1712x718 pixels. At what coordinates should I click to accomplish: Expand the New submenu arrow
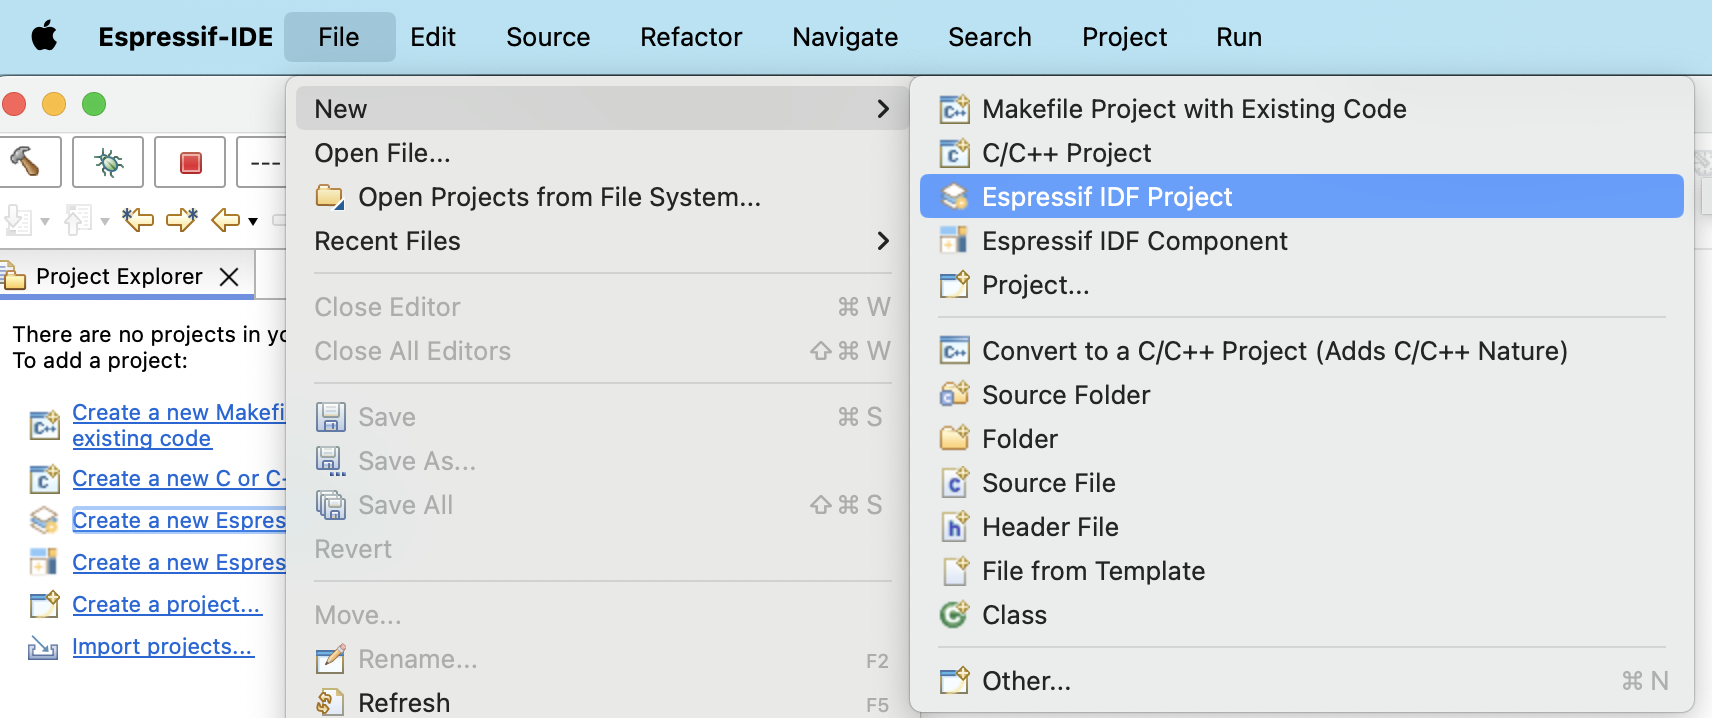tap(883, 109)
